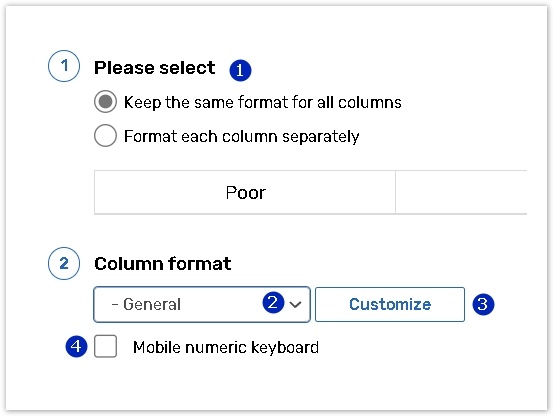Click the '– General' text in the combo box
553x416 pixels.
146,304
